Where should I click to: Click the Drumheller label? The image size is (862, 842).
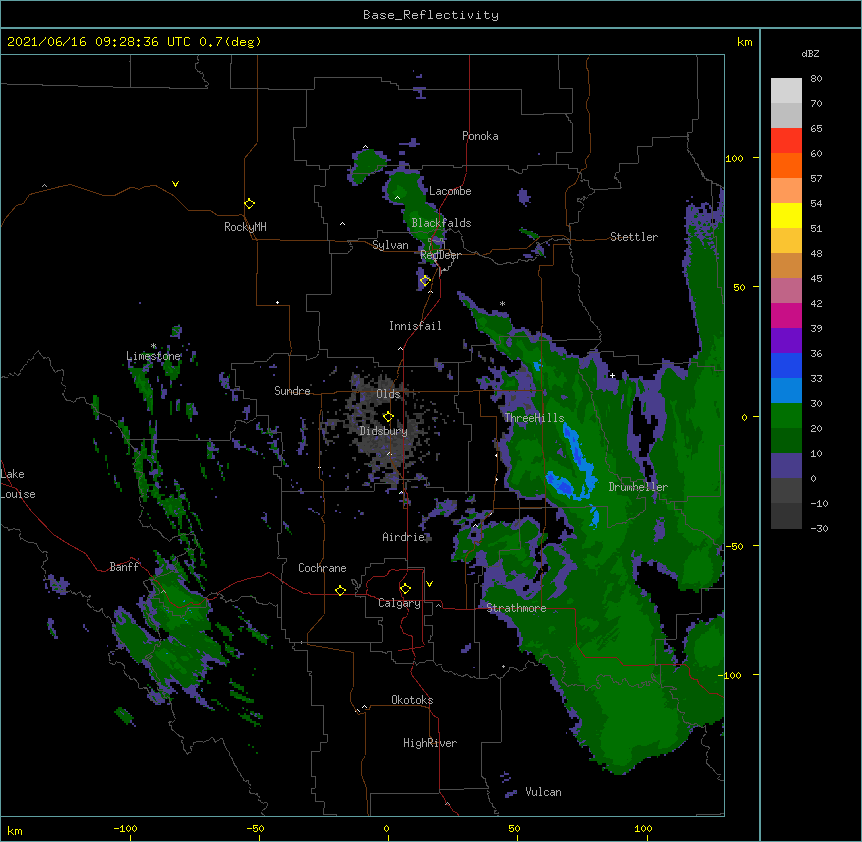[x=638, y=487]
